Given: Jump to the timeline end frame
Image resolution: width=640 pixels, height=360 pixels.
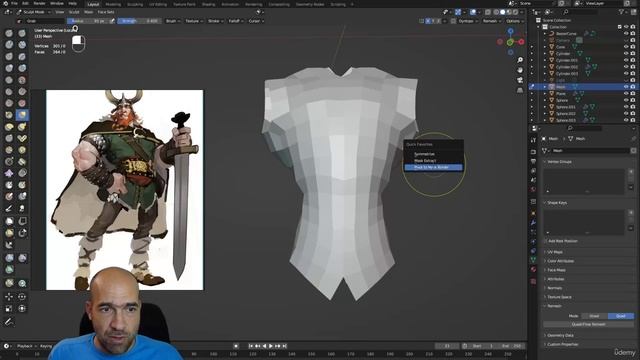Looking at the screenshot, I should [284, 346].
